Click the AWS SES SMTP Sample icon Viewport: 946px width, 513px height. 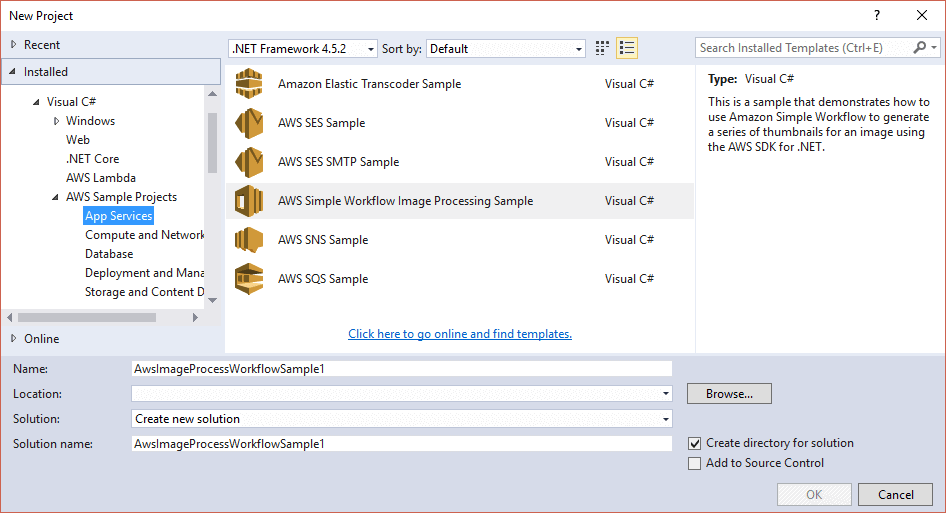coord(249,162)
